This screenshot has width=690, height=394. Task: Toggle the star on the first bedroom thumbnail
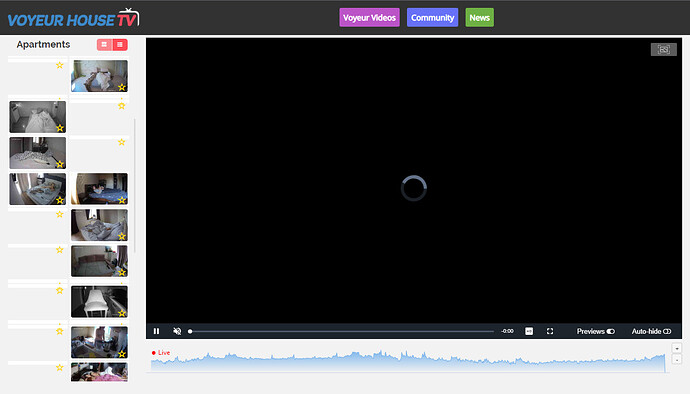click(x=122, y=87)
